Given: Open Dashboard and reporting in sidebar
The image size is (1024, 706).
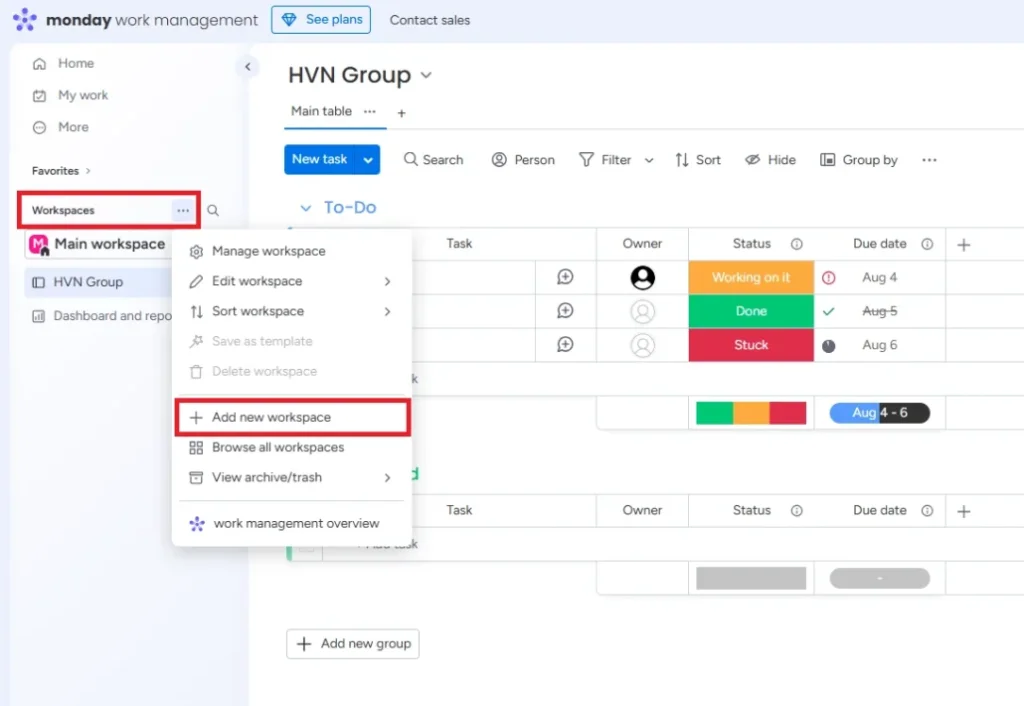Looking at the screenshot, I should pos(101,316).
